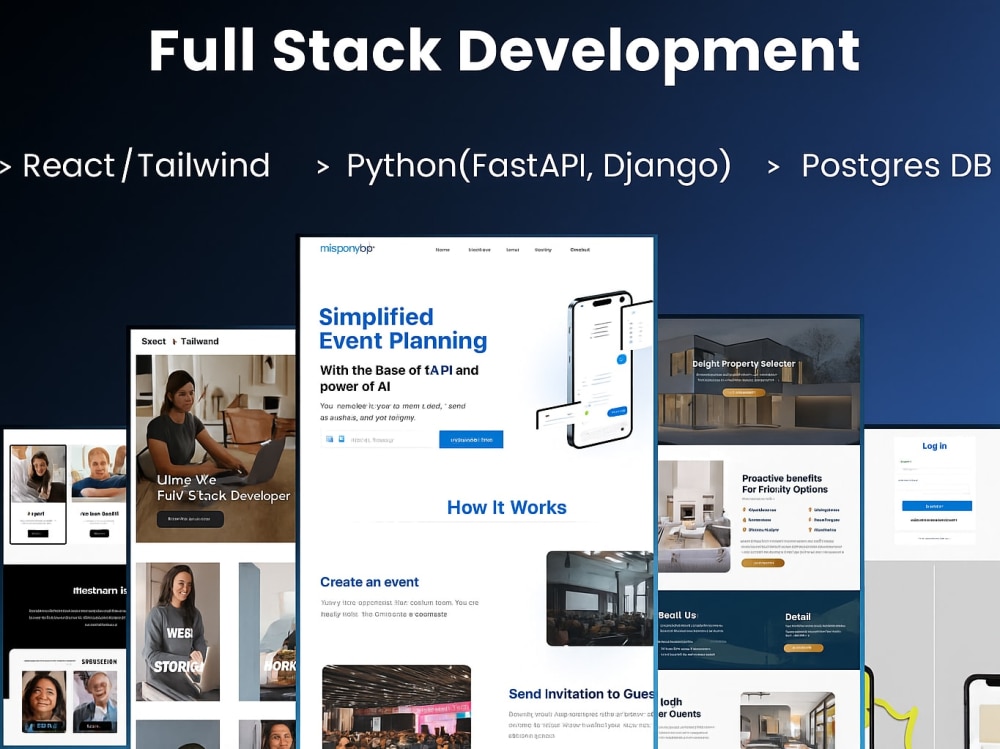Click the password input on the Log in form

coord(936,488)
